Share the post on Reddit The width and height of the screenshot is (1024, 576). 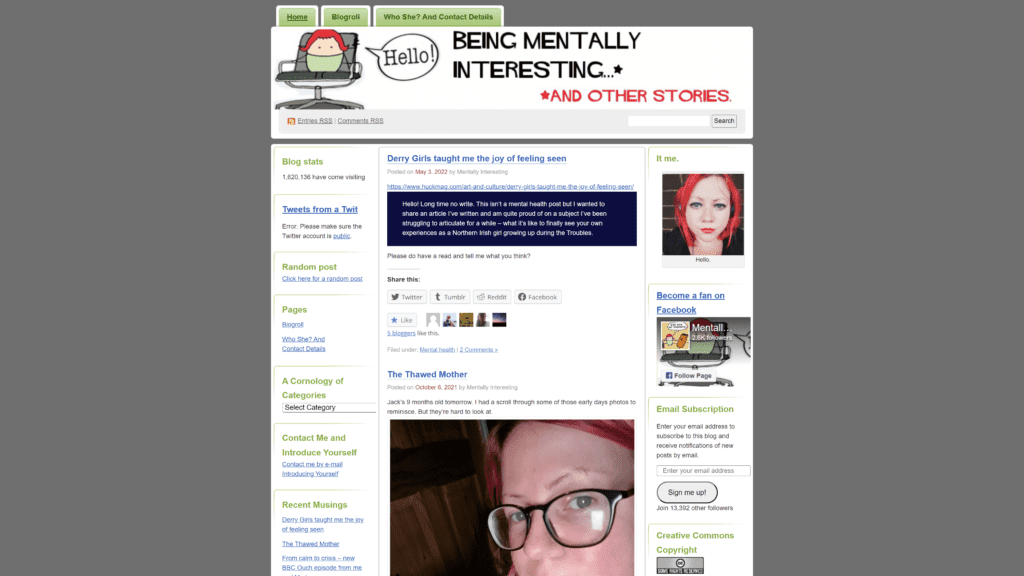492,297
